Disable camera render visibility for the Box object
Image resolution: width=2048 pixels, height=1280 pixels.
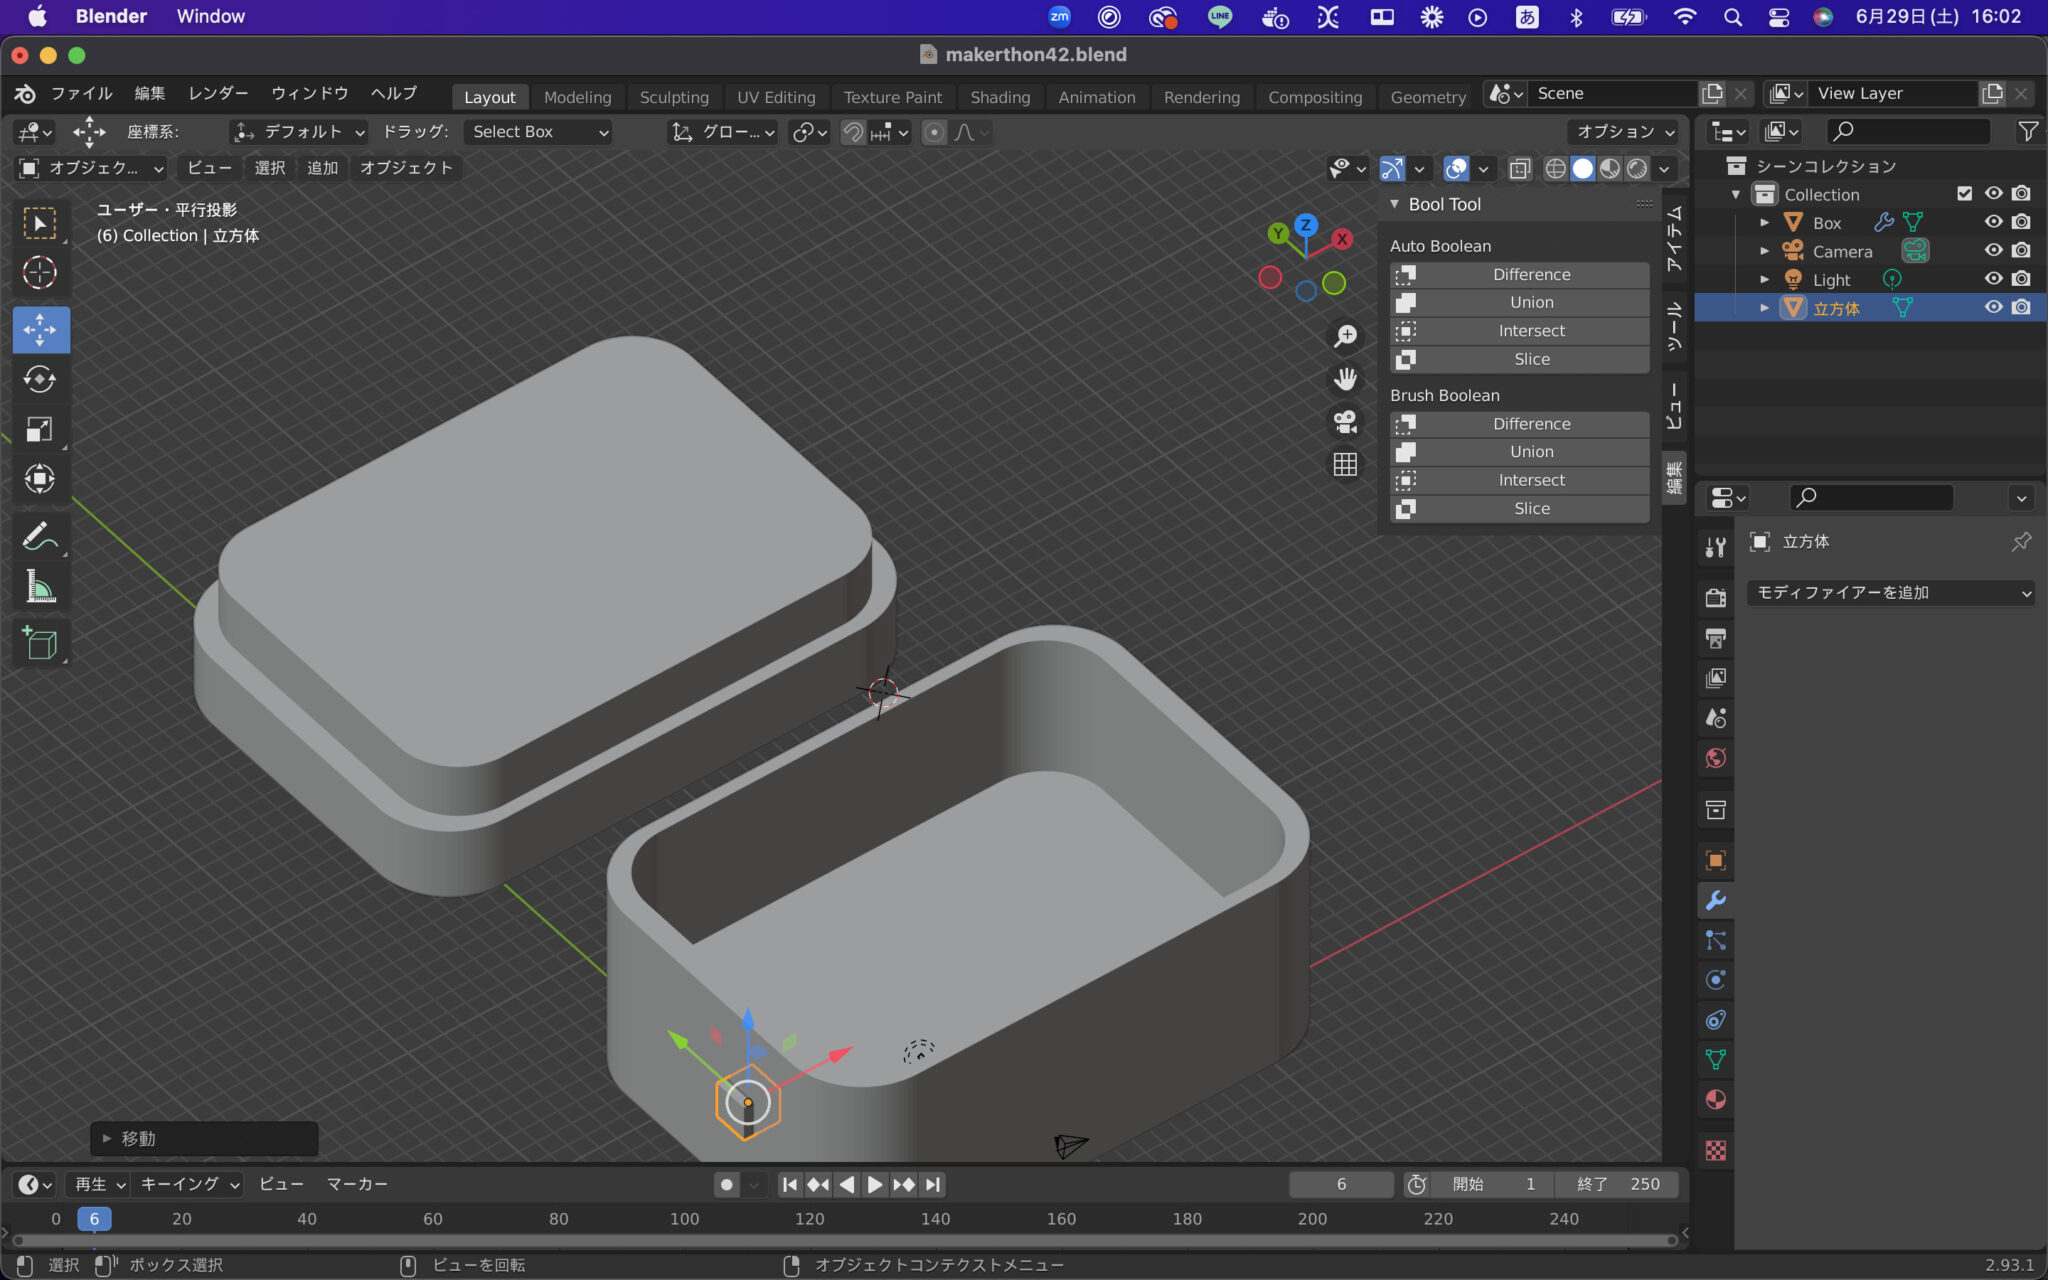[x=2023, y=222]
